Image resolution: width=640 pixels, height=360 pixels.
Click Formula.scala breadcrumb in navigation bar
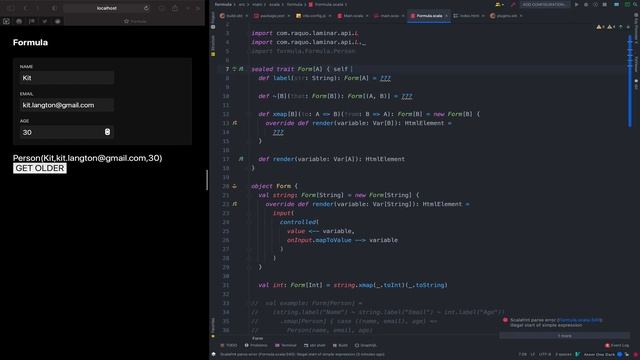326,4
